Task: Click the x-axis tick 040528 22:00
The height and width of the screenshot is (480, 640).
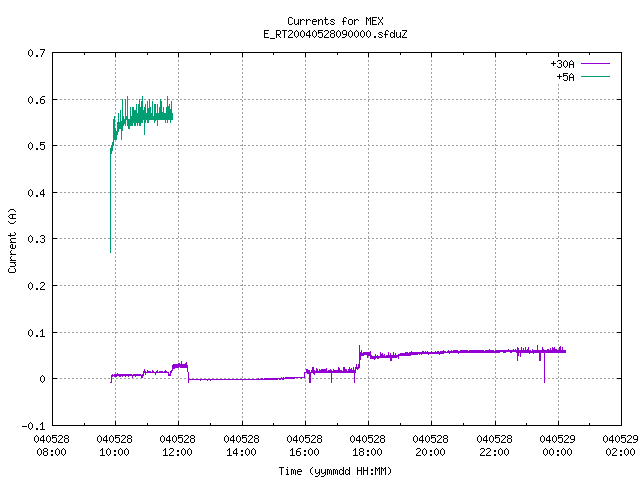Action: pyautogui.click(x=494, y=446)
